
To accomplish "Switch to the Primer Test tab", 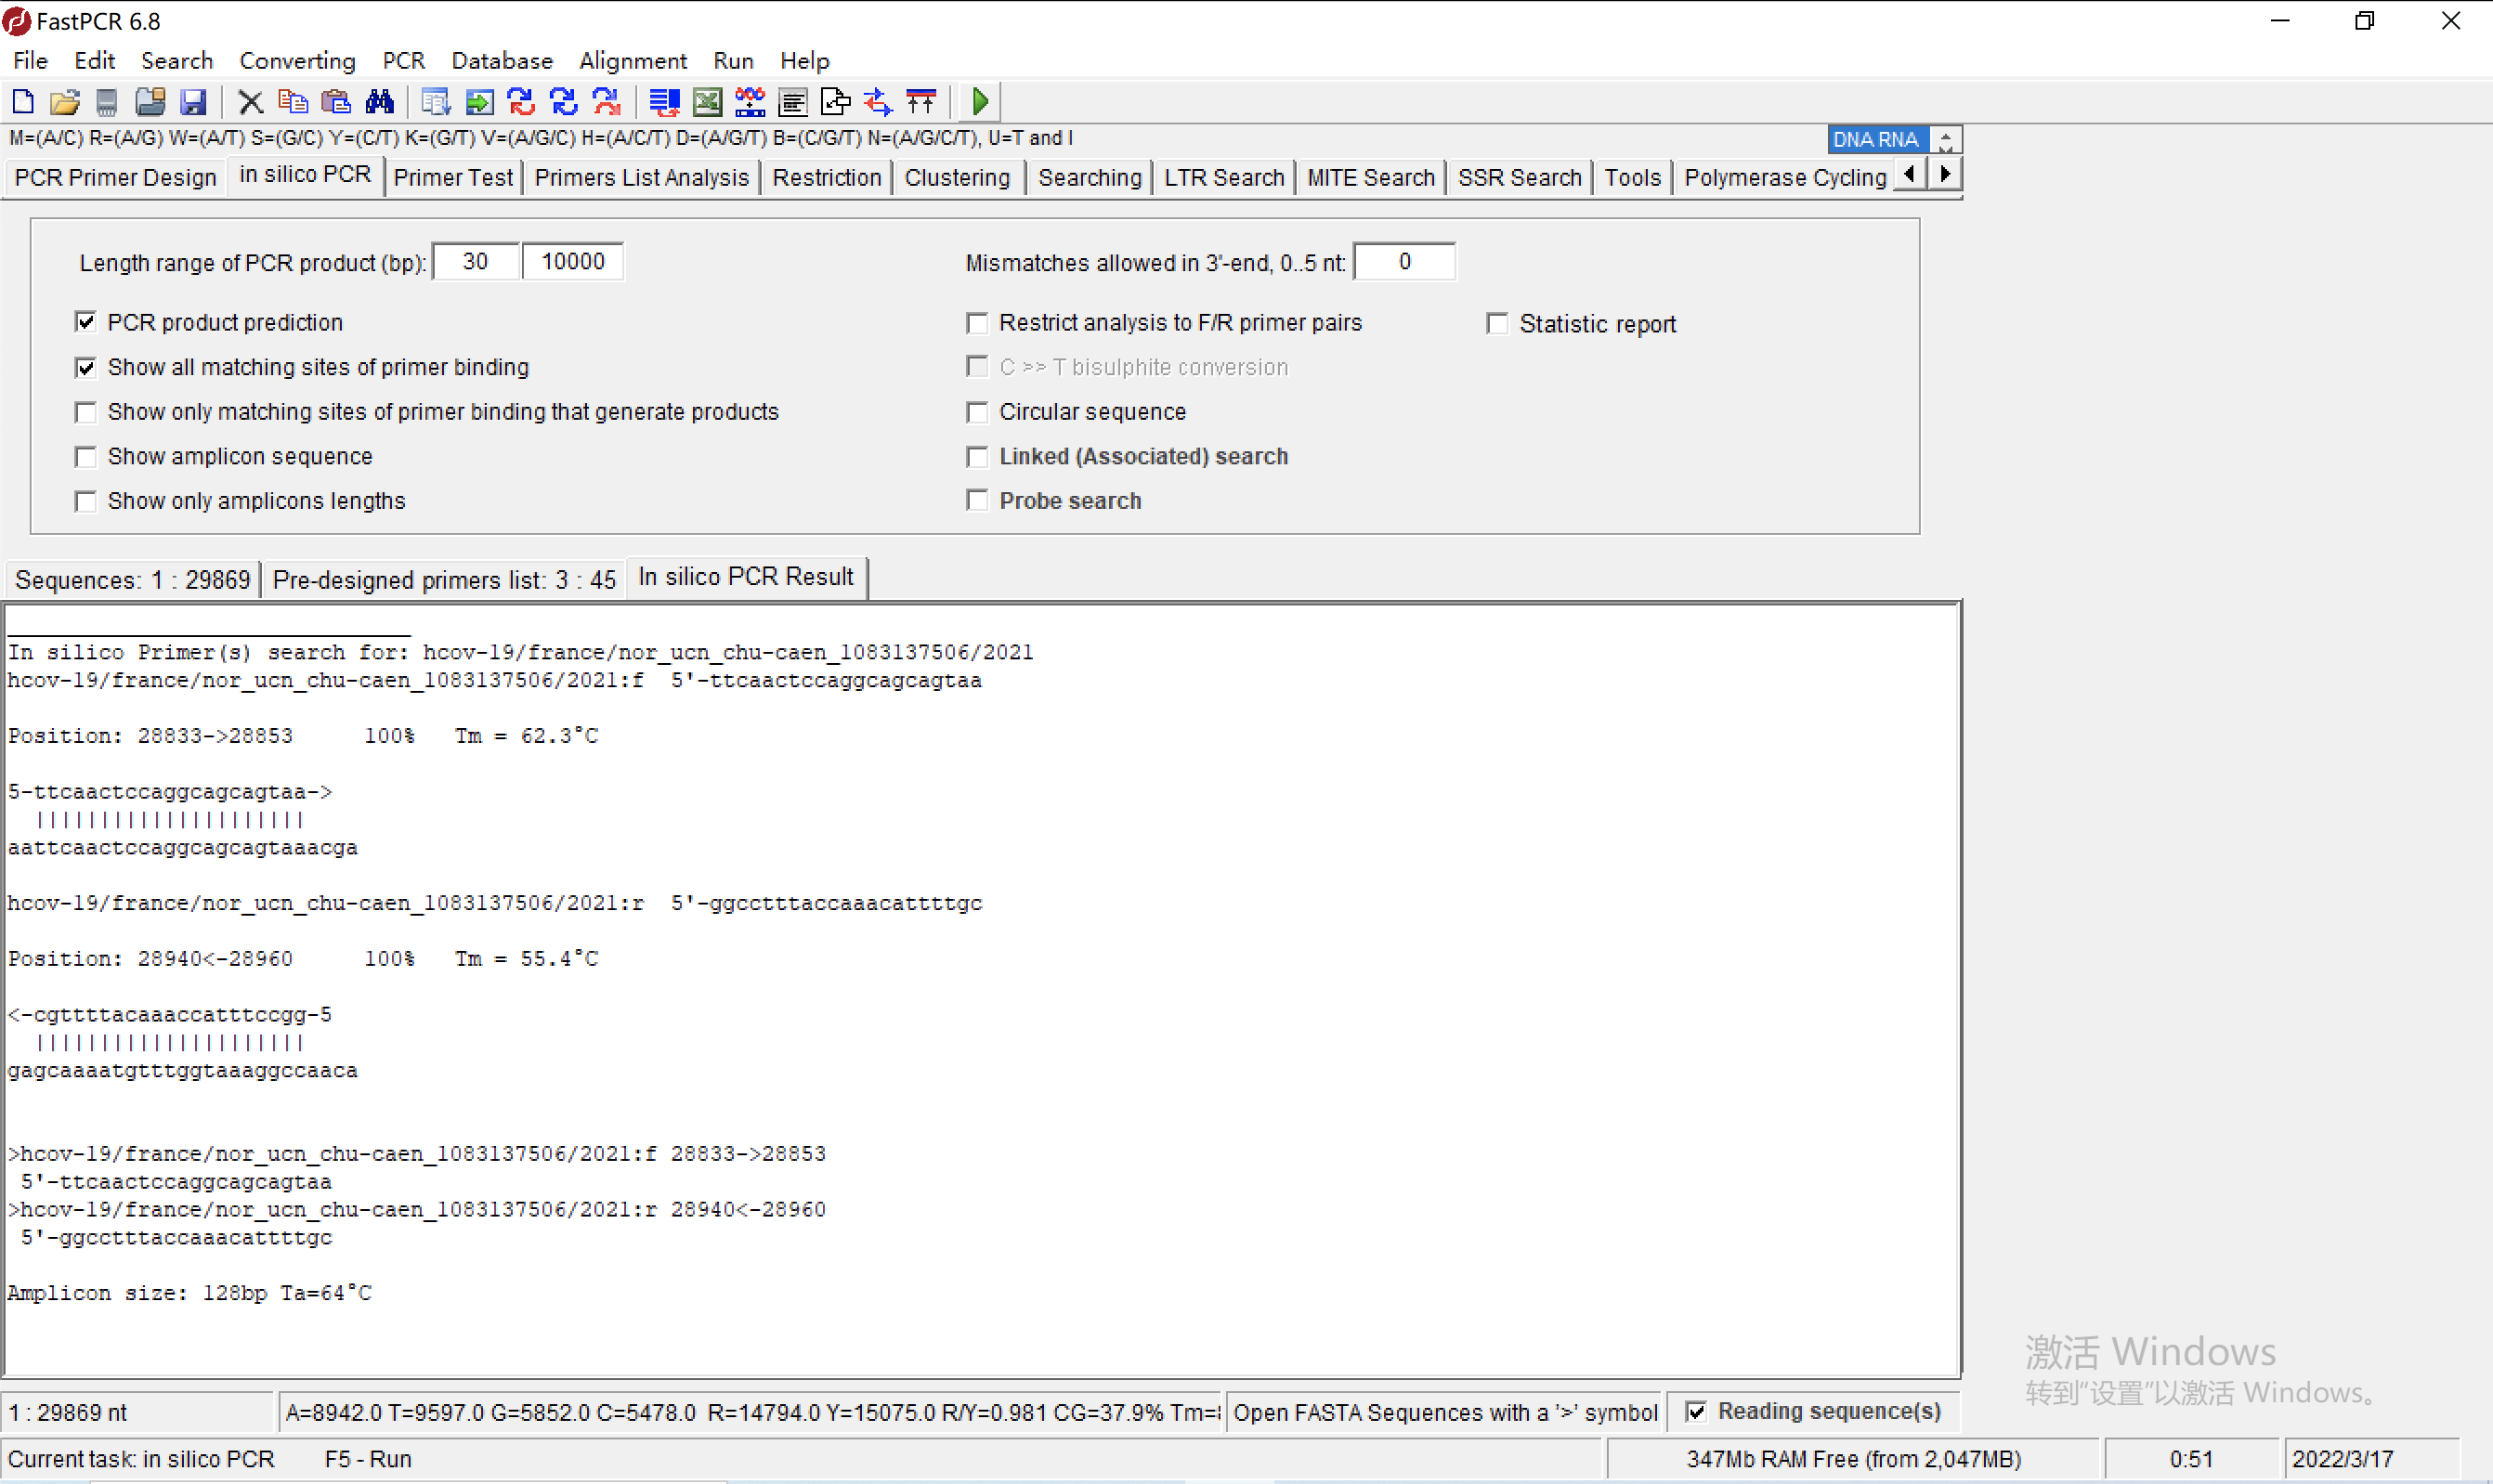I will tap(452, 177).
